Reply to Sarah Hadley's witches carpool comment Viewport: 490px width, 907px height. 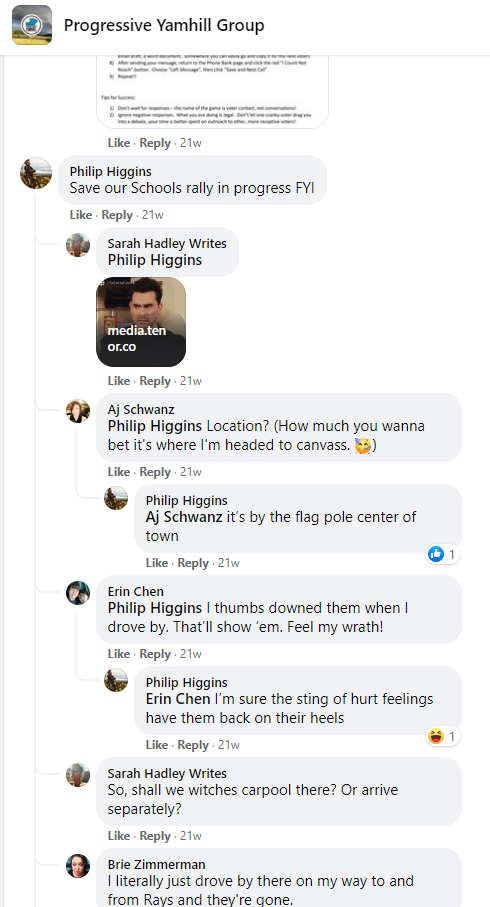point(154,836)
